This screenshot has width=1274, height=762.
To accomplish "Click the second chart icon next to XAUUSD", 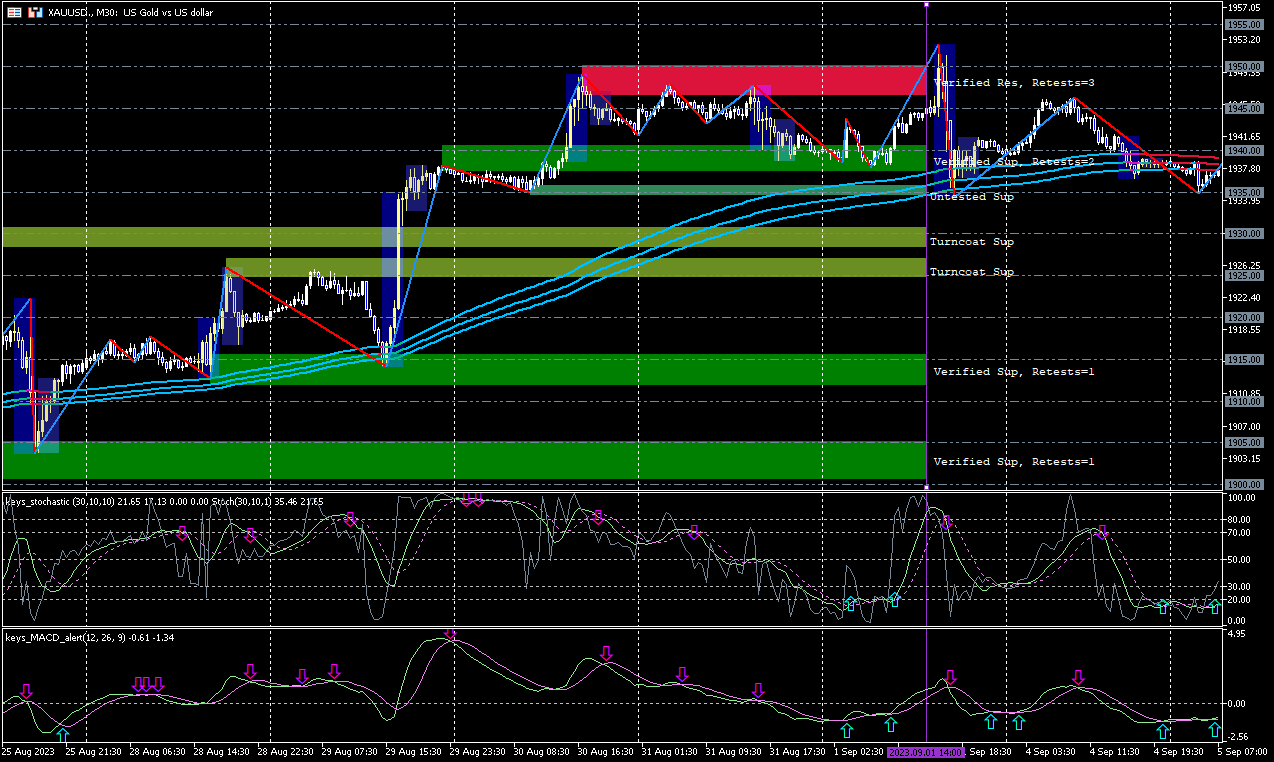I will tap(35, 12).
